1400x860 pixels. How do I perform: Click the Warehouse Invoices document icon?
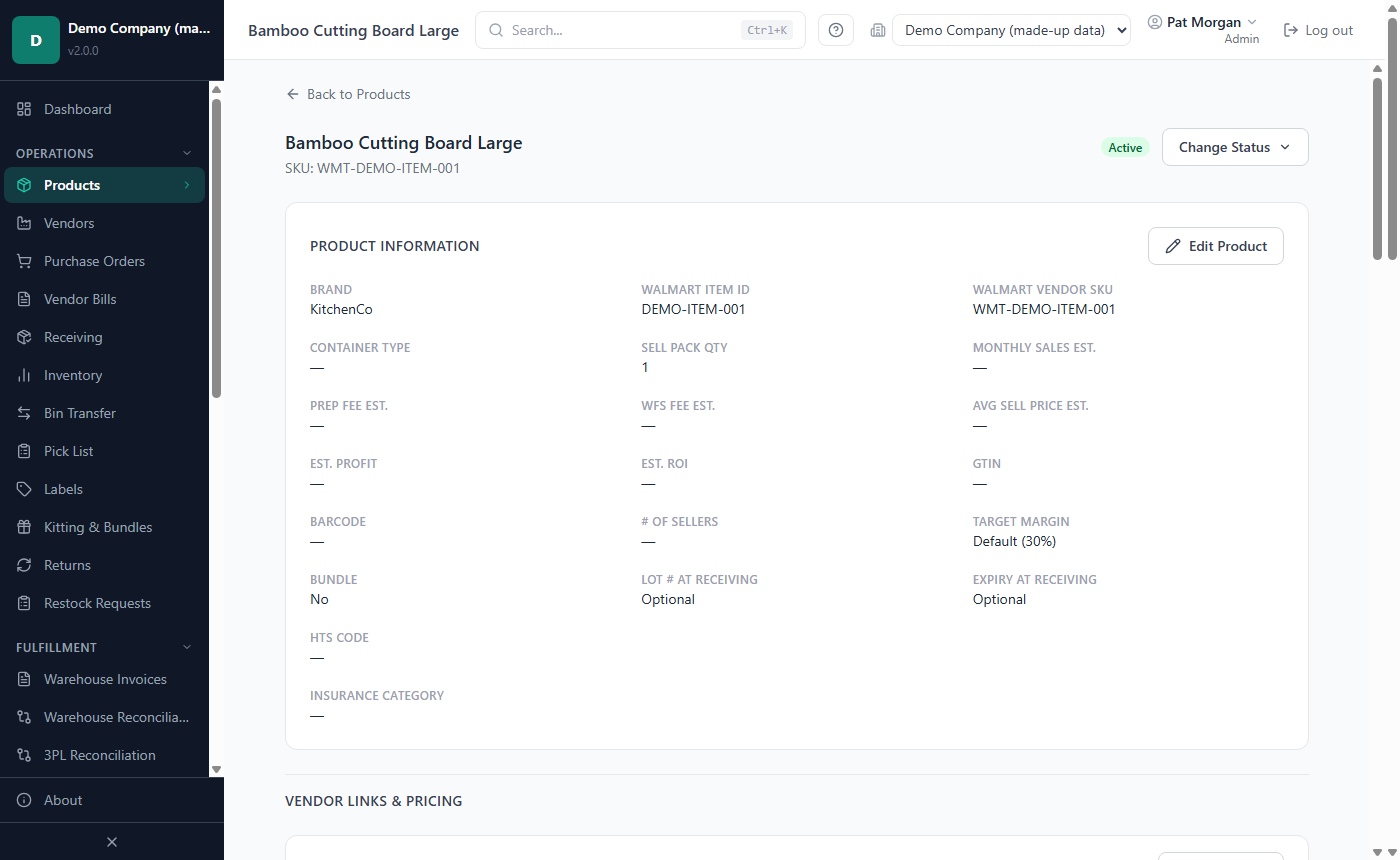click(x=24, y=679)
